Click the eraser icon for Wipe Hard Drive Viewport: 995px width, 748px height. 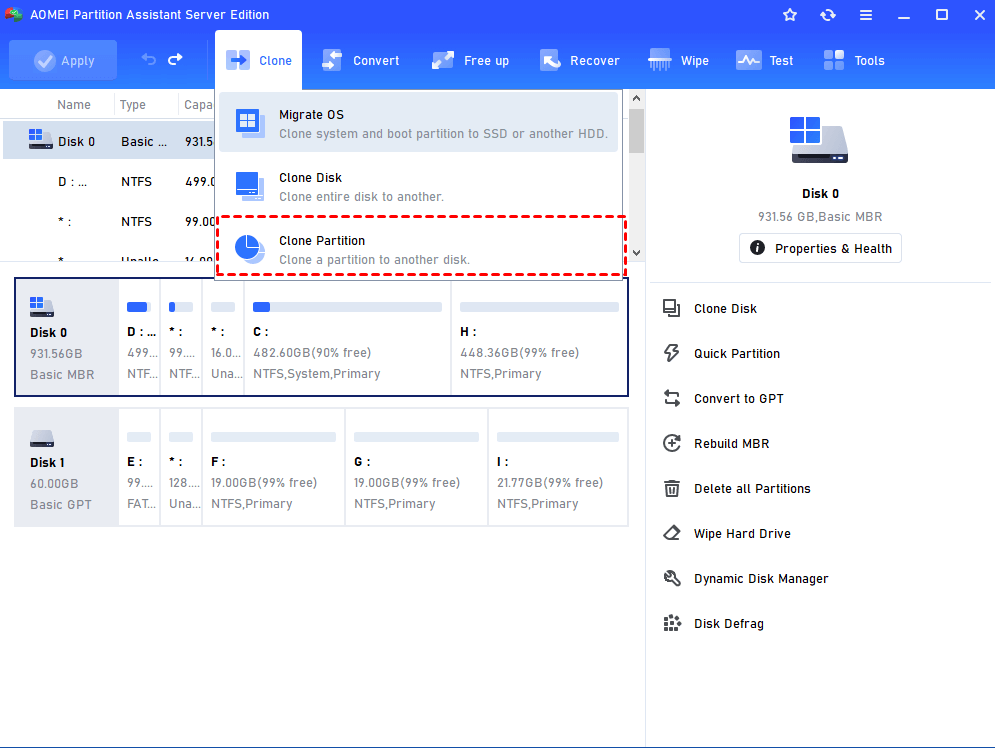[x=671, y=533]
